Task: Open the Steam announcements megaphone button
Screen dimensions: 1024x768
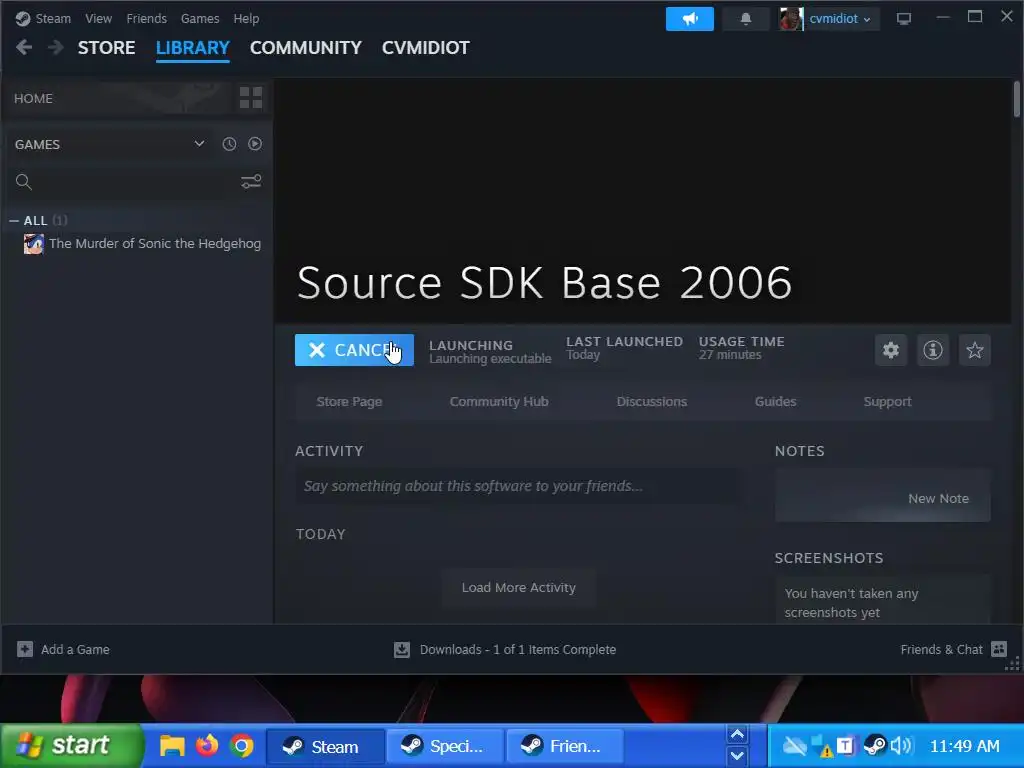Action: point(689,19)
